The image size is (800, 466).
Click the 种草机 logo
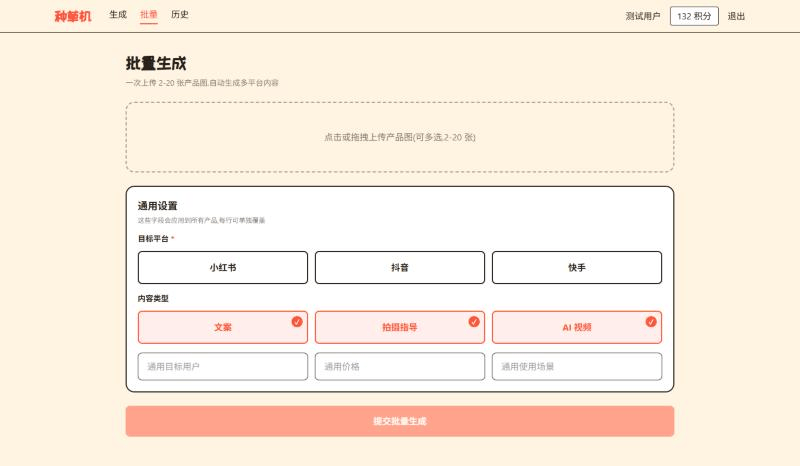(73, 16)
